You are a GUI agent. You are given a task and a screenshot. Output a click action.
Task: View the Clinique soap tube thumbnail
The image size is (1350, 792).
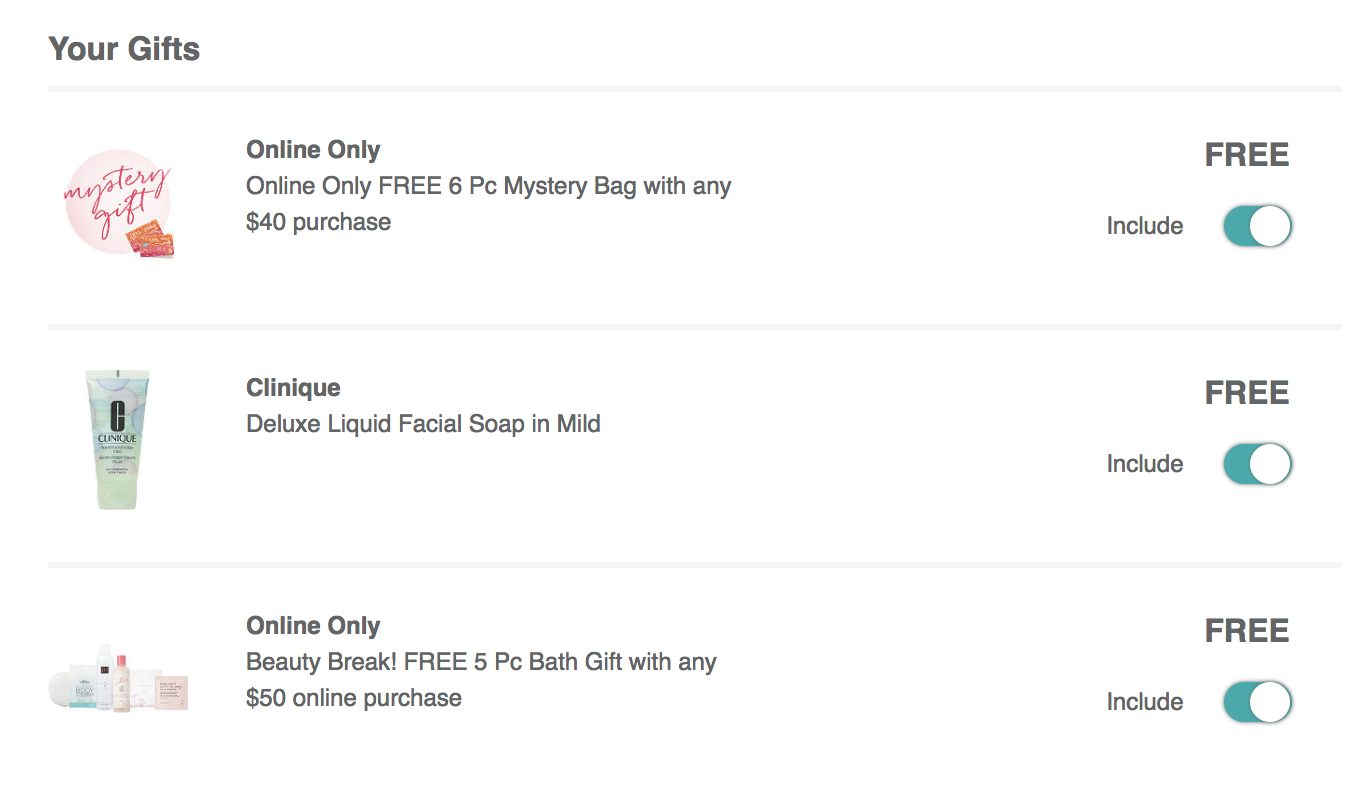click(118, 439)
